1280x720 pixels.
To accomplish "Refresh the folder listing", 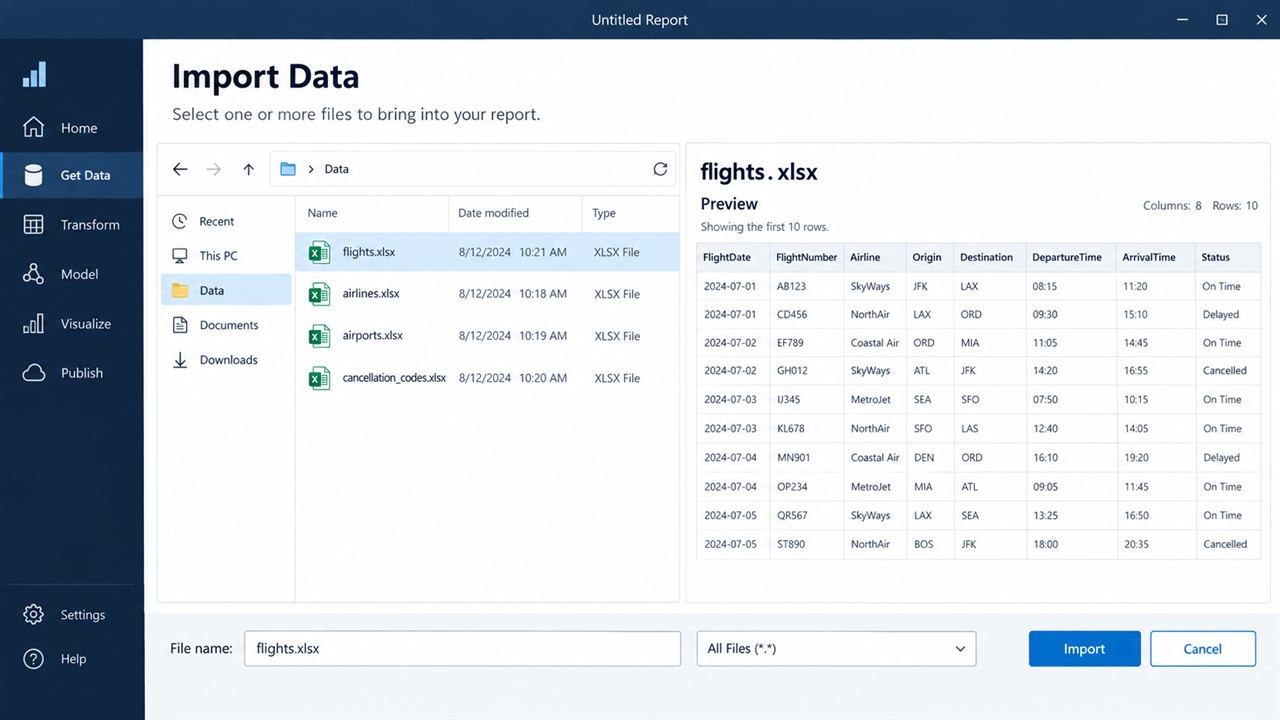I will coord(660,169).
